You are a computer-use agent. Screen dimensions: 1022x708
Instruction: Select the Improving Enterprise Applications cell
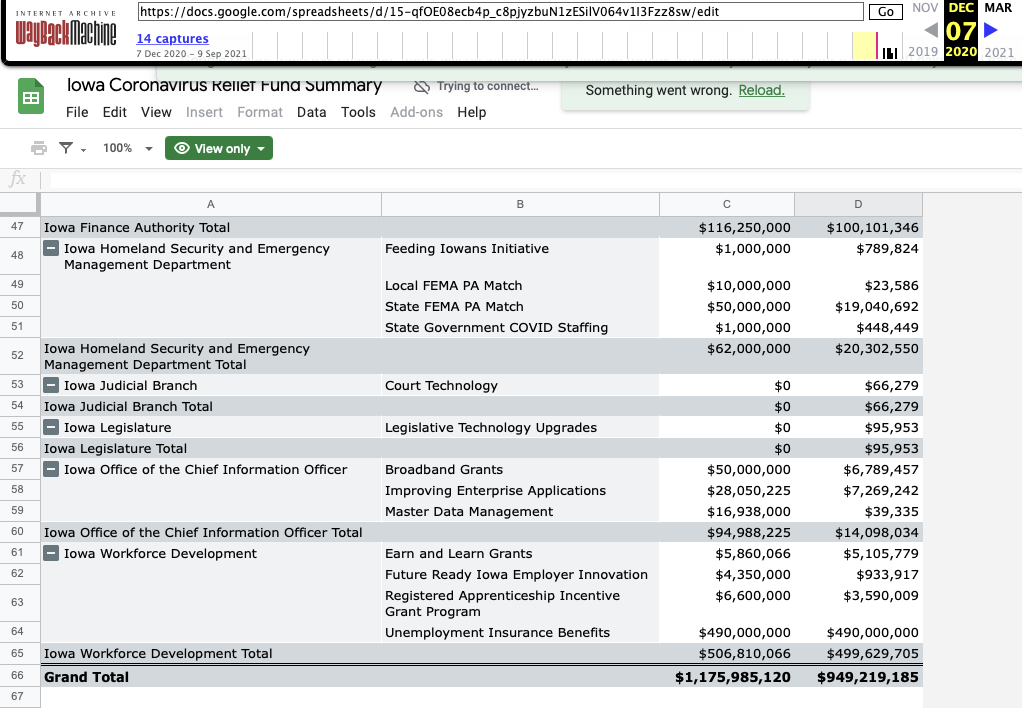pyautogui.click(x=520, y=490)
